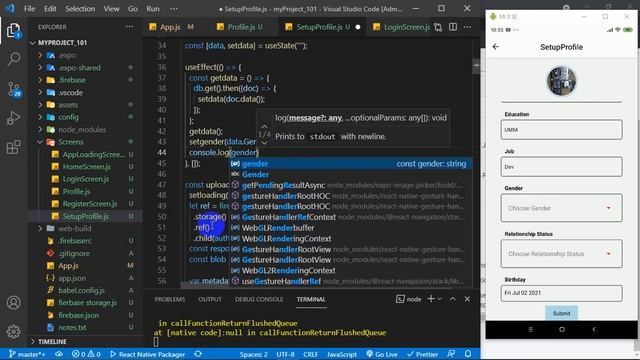The image size is (640, 360).
Task: Expand the Timeline section
Action: [x=52, y=341]
